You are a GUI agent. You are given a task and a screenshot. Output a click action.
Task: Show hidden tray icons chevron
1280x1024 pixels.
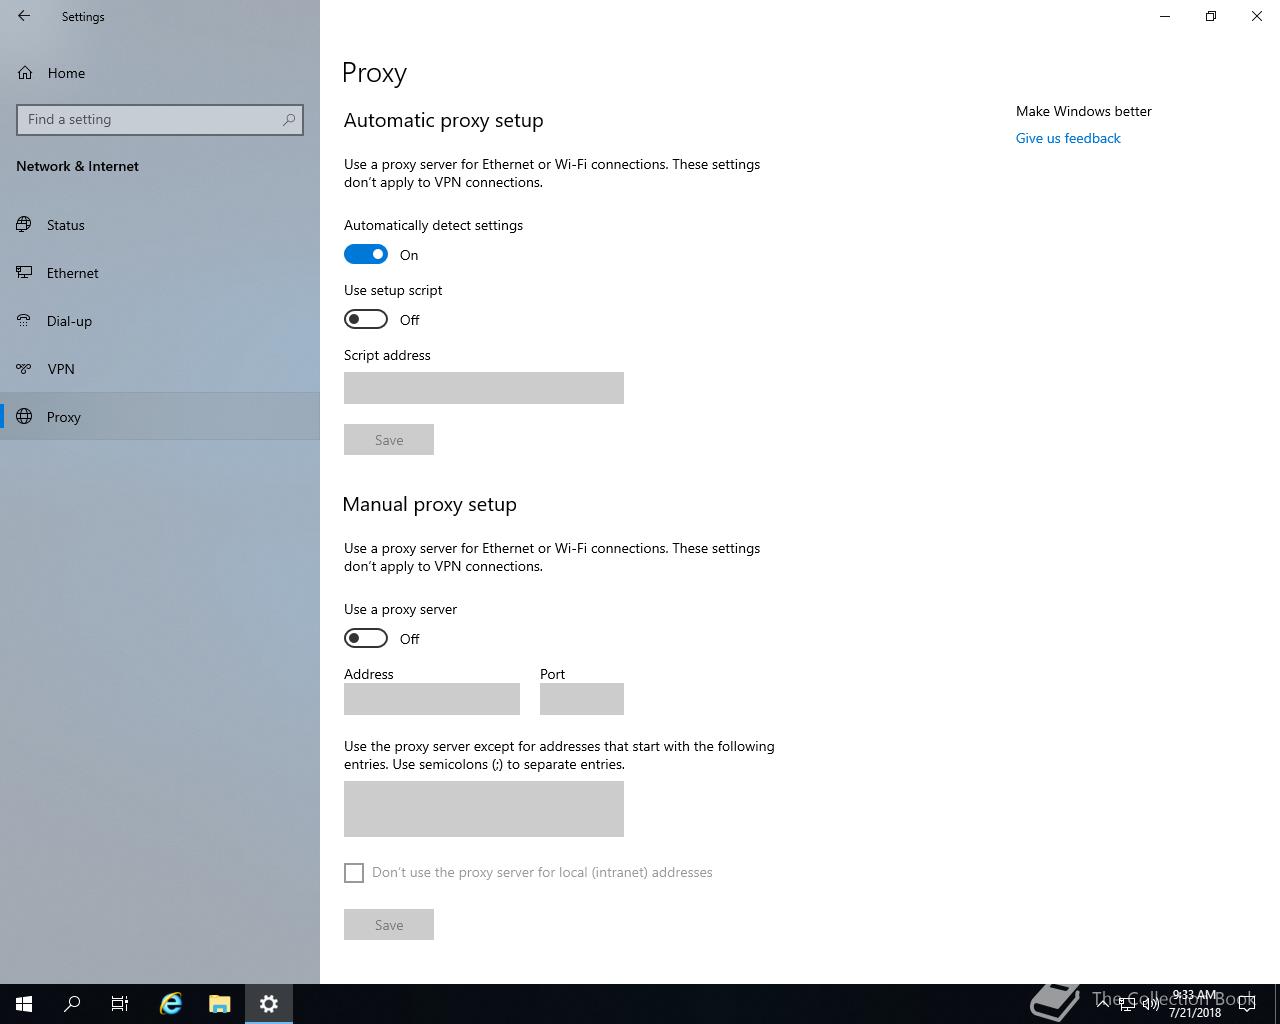click(x=1103, y=1004)
